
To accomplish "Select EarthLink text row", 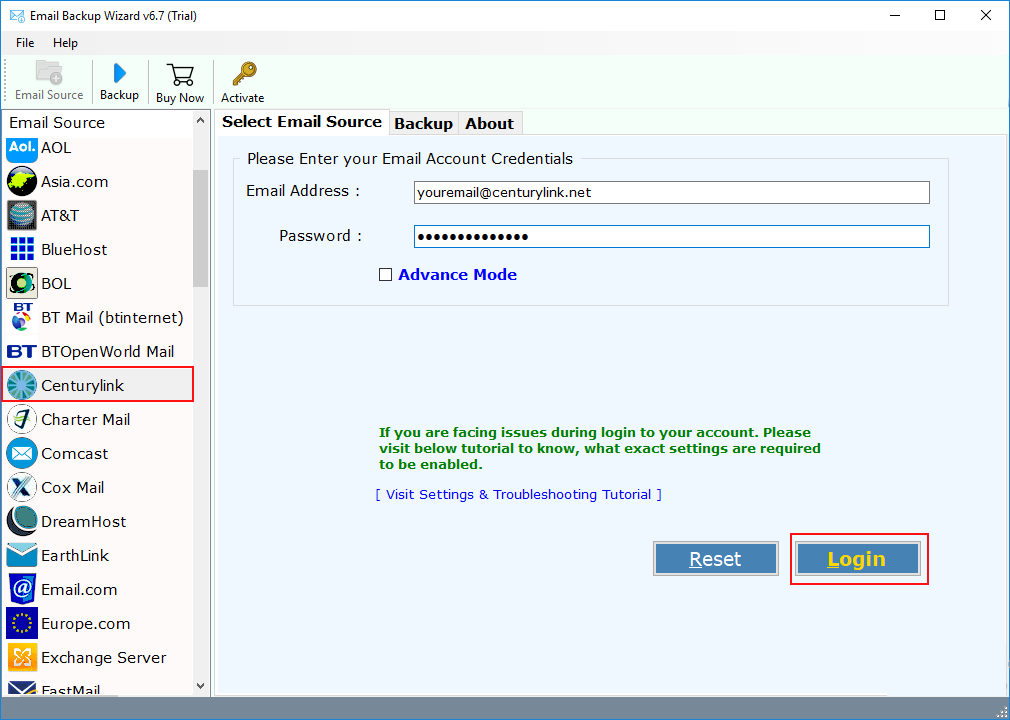I will click(75, 555).
